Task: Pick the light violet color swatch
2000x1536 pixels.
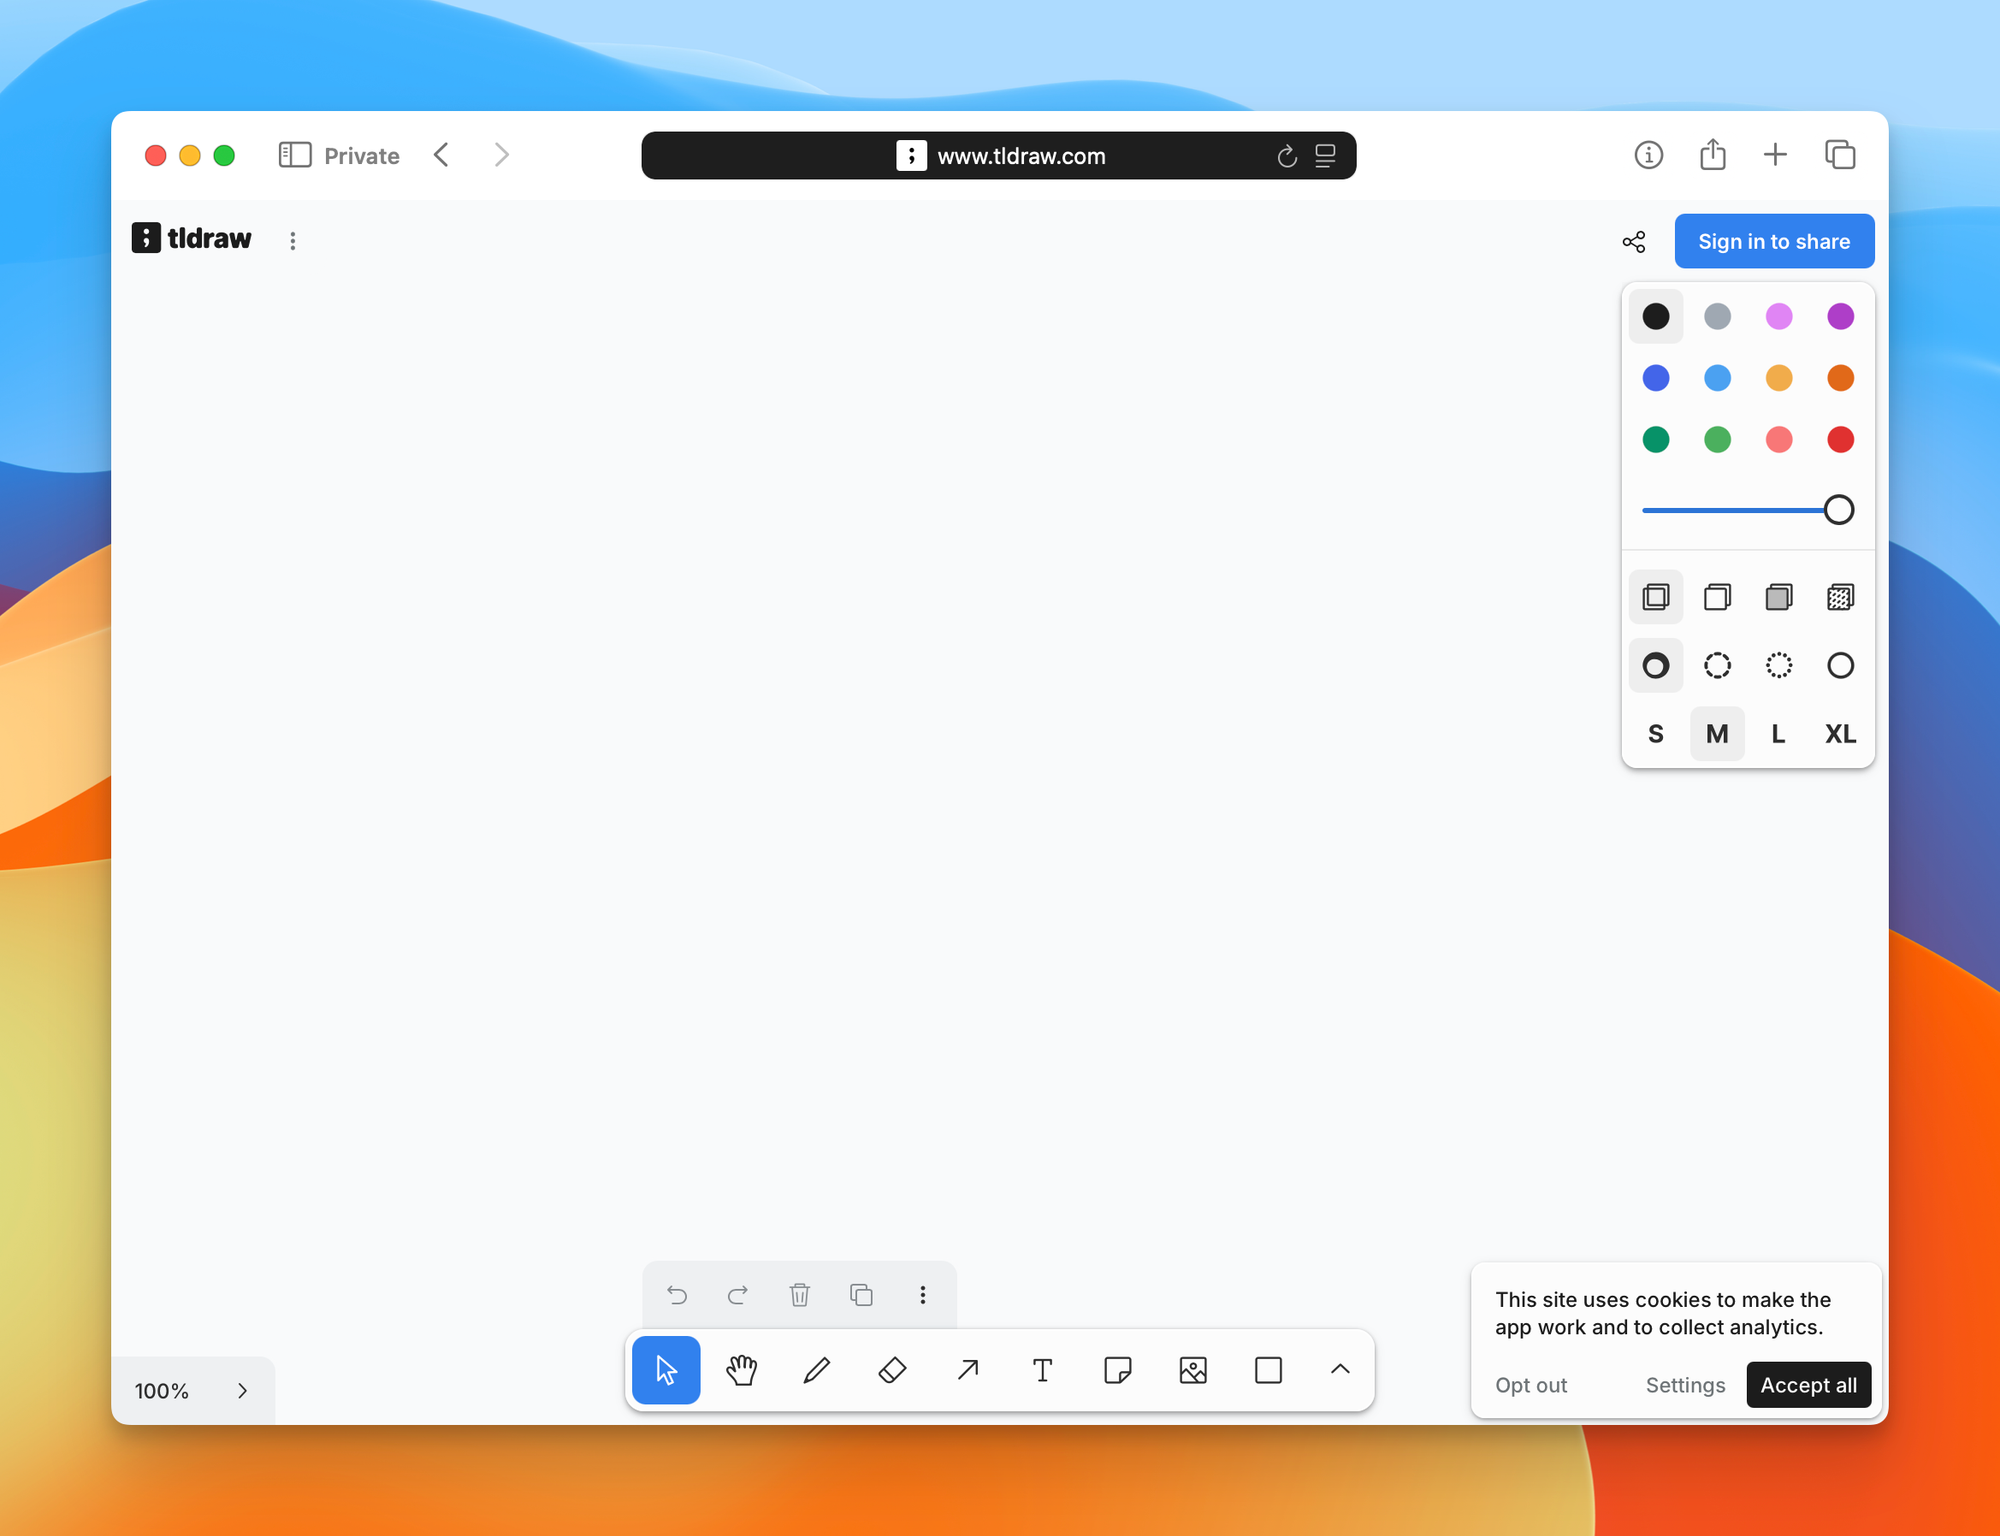Action: click(x=1779, y=317)
